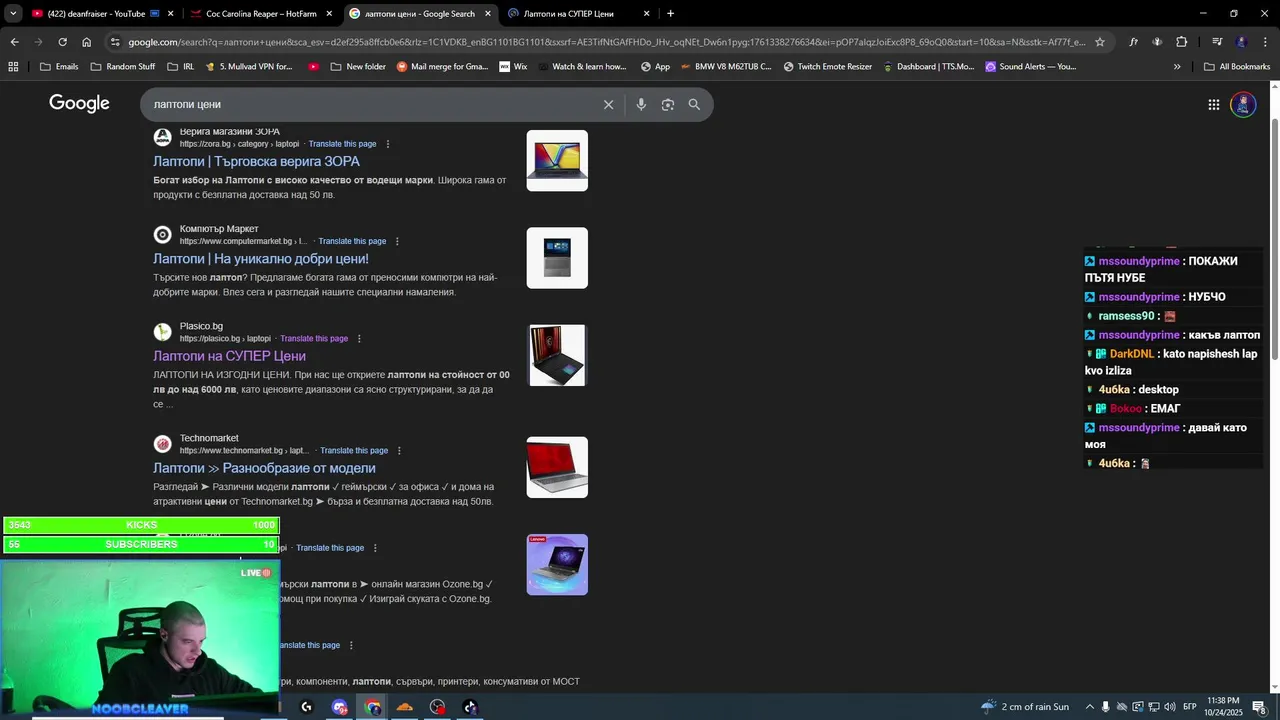Open the browser apps grid from bookmarks bar
This screenshot has width=1280, height=720.
click(13, 67)
